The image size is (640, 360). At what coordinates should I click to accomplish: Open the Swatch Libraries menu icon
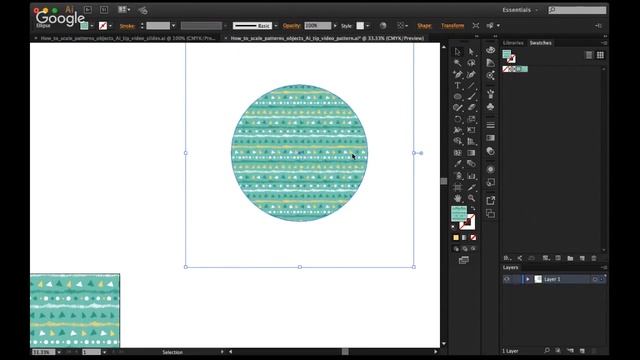pyautogui.click(x=507, y=258)
